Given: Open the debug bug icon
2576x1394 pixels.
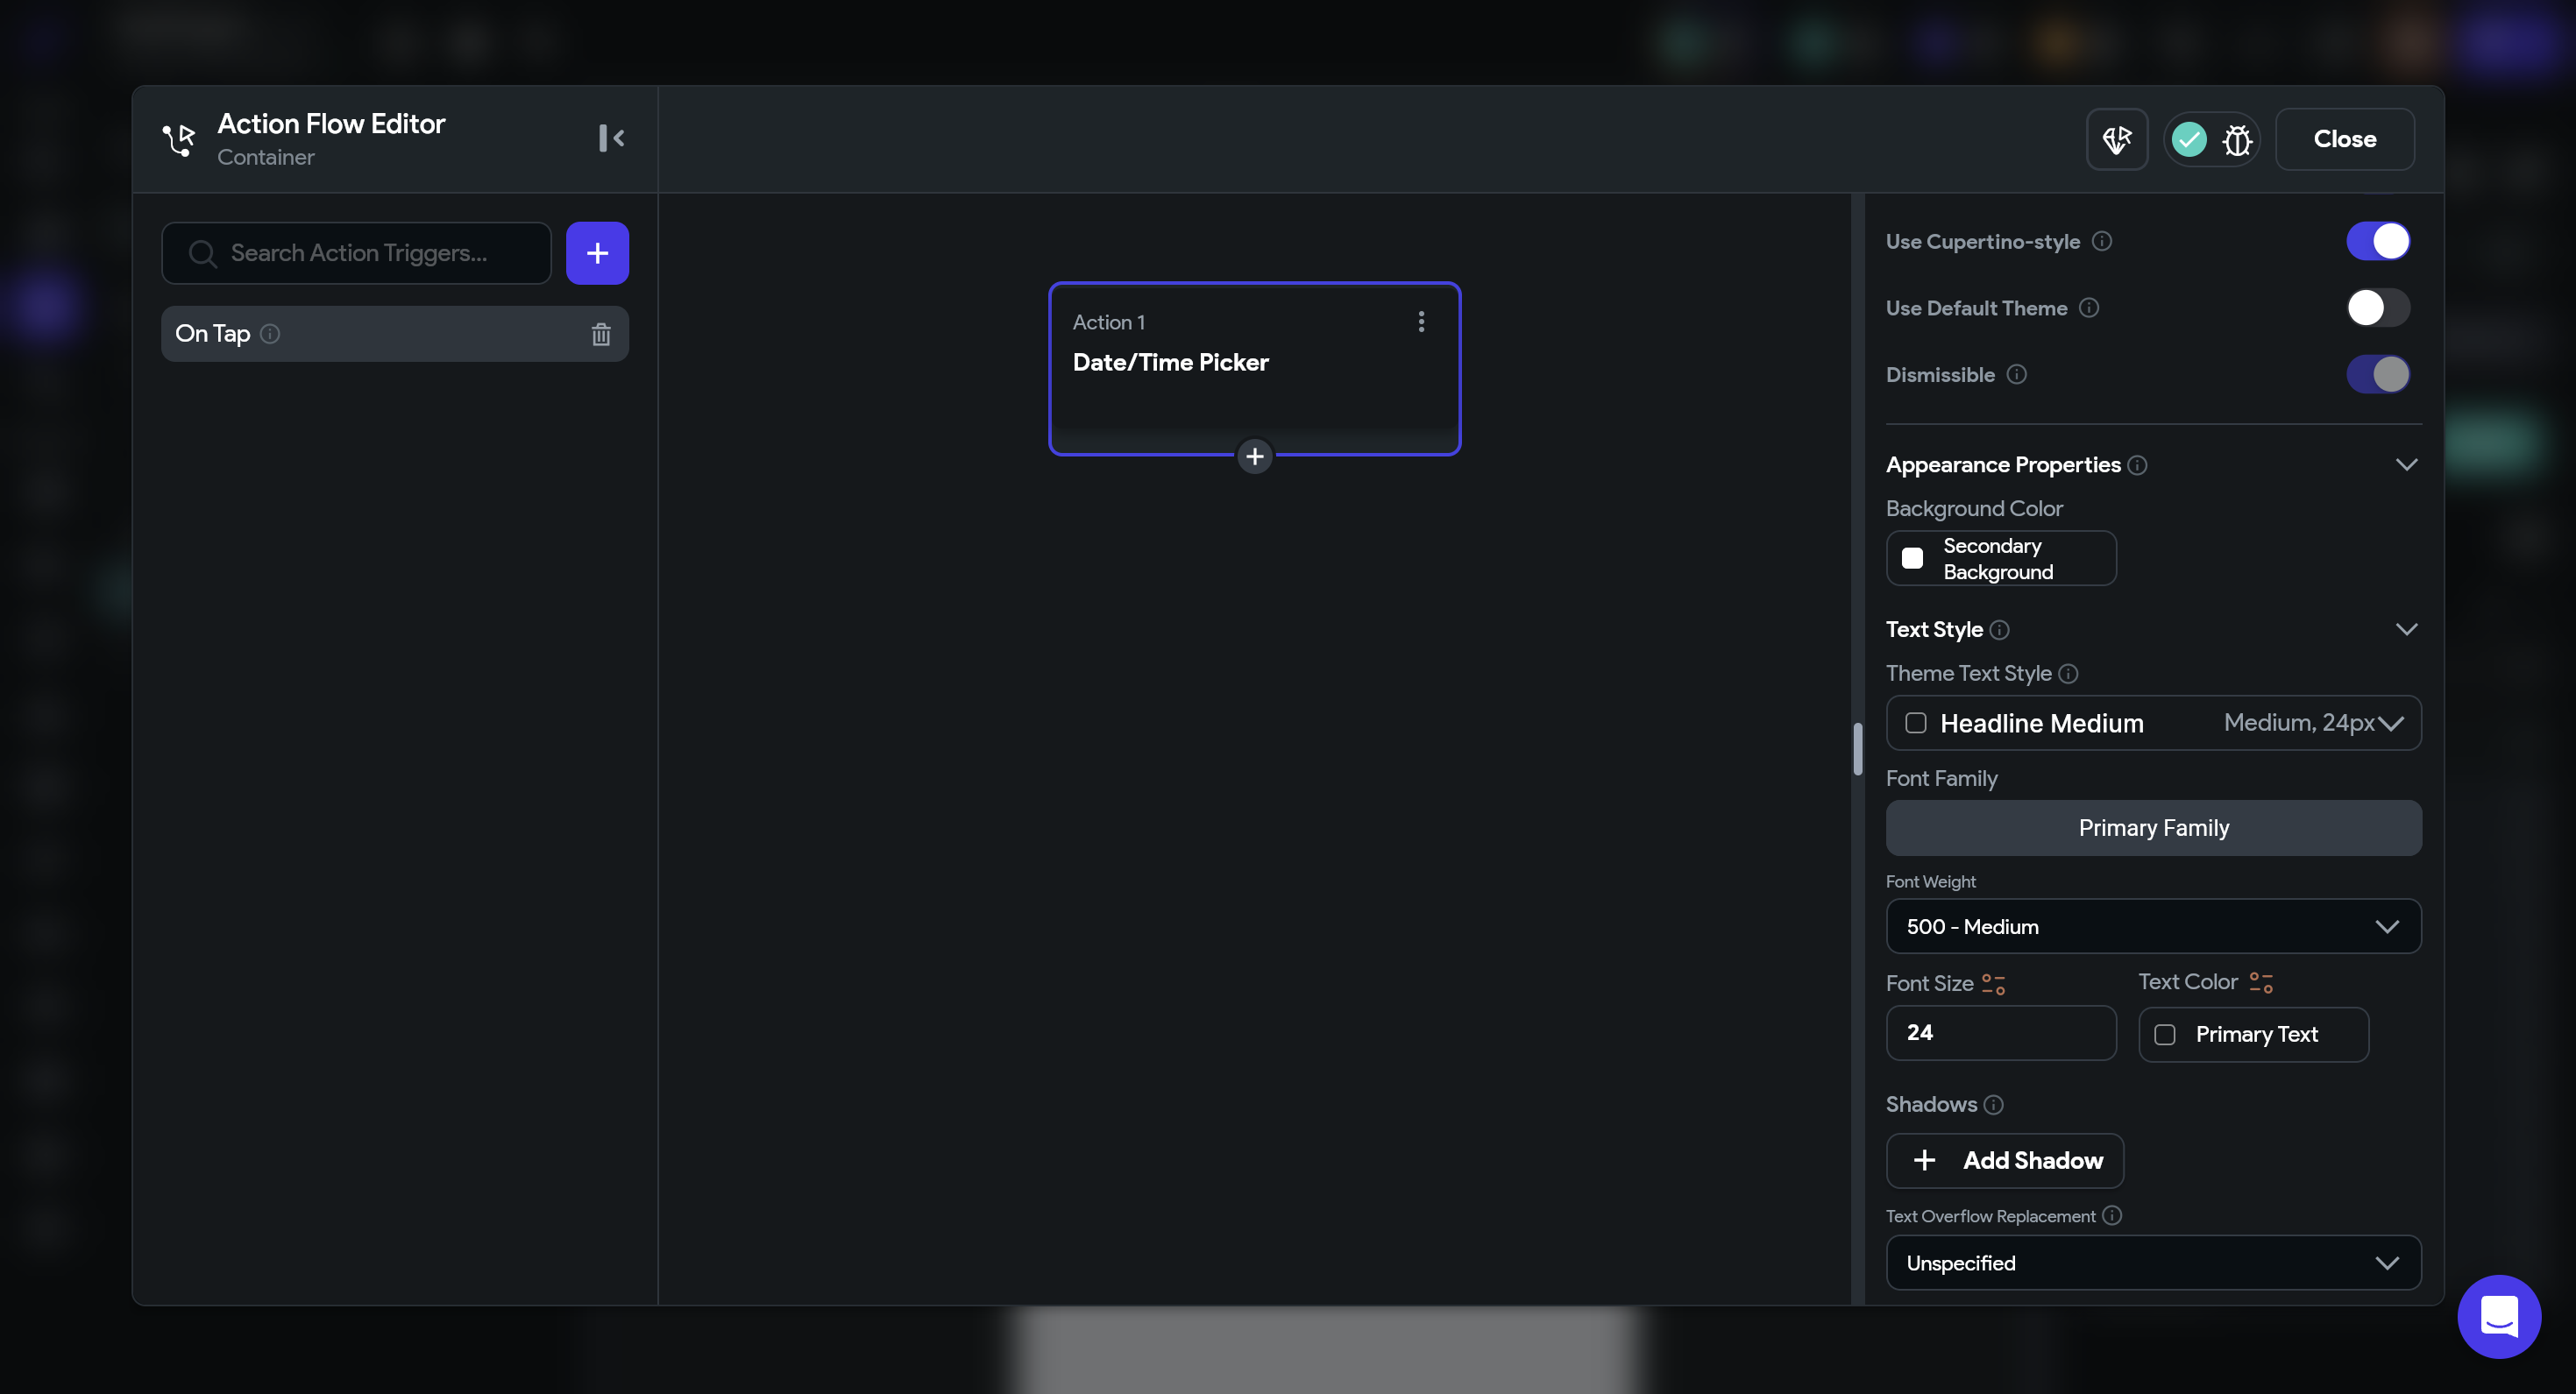Looking at the screenshot, I should click(2237, 140).
